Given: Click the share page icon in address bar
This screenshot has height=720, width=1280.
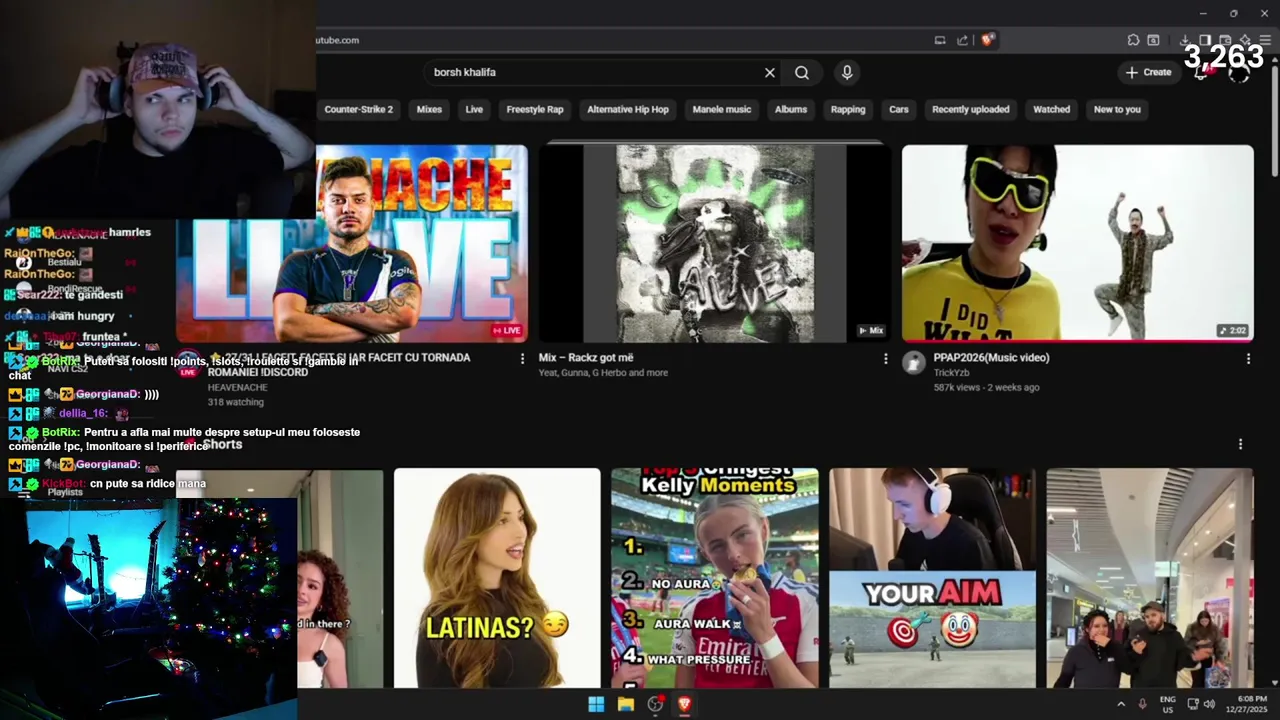Looking at the screenshot, I should pyautogui.click(x=962, y=40).
